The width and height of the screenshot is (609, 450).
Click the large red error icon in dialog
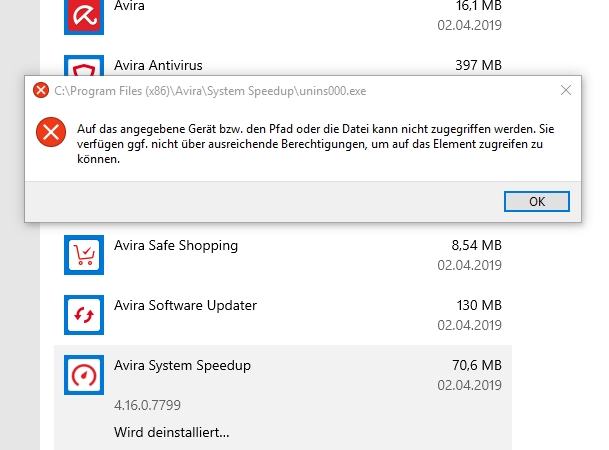click(x=51, y=132)
